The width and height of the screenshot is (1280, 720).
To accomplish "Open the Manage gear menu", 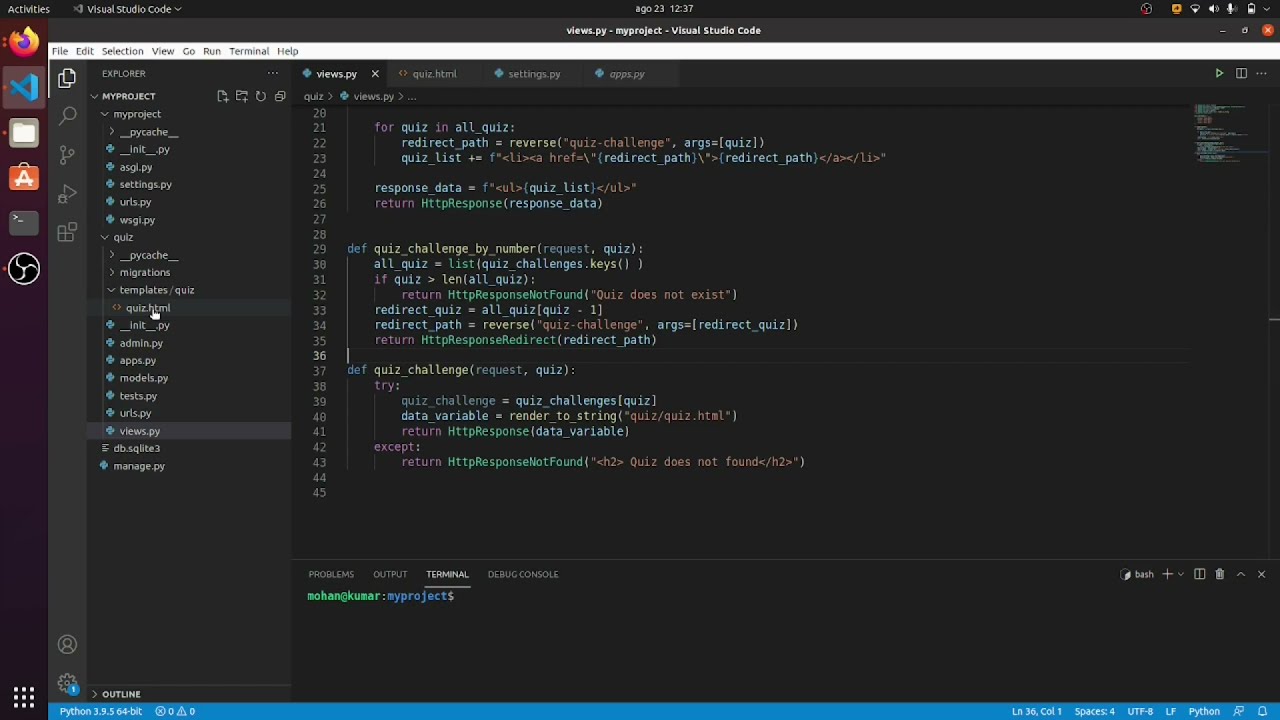I will tap(67, 684).
